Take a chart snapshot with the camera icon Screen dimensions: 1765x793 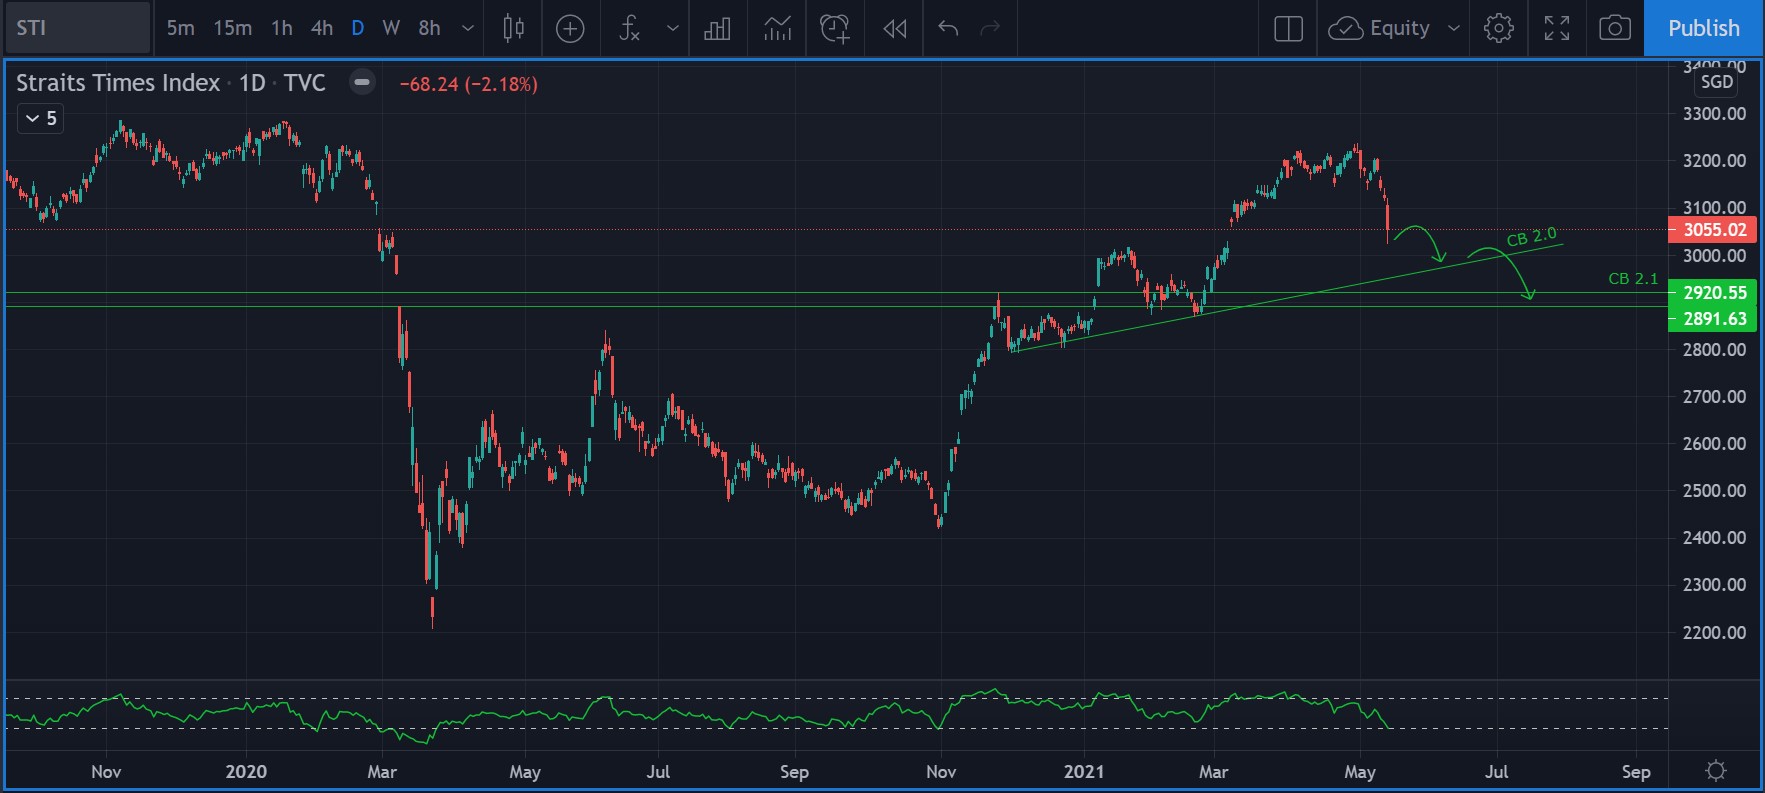point(1614,28)
